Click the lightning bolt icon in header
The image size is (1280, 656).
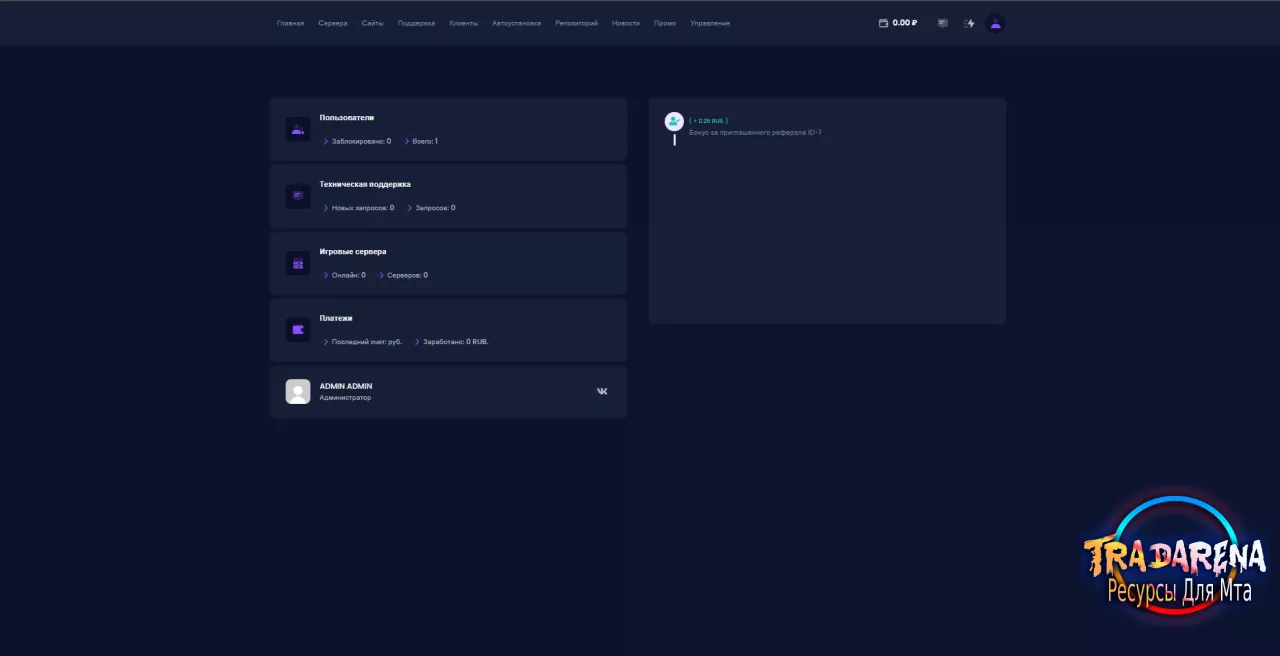[969, 23]
